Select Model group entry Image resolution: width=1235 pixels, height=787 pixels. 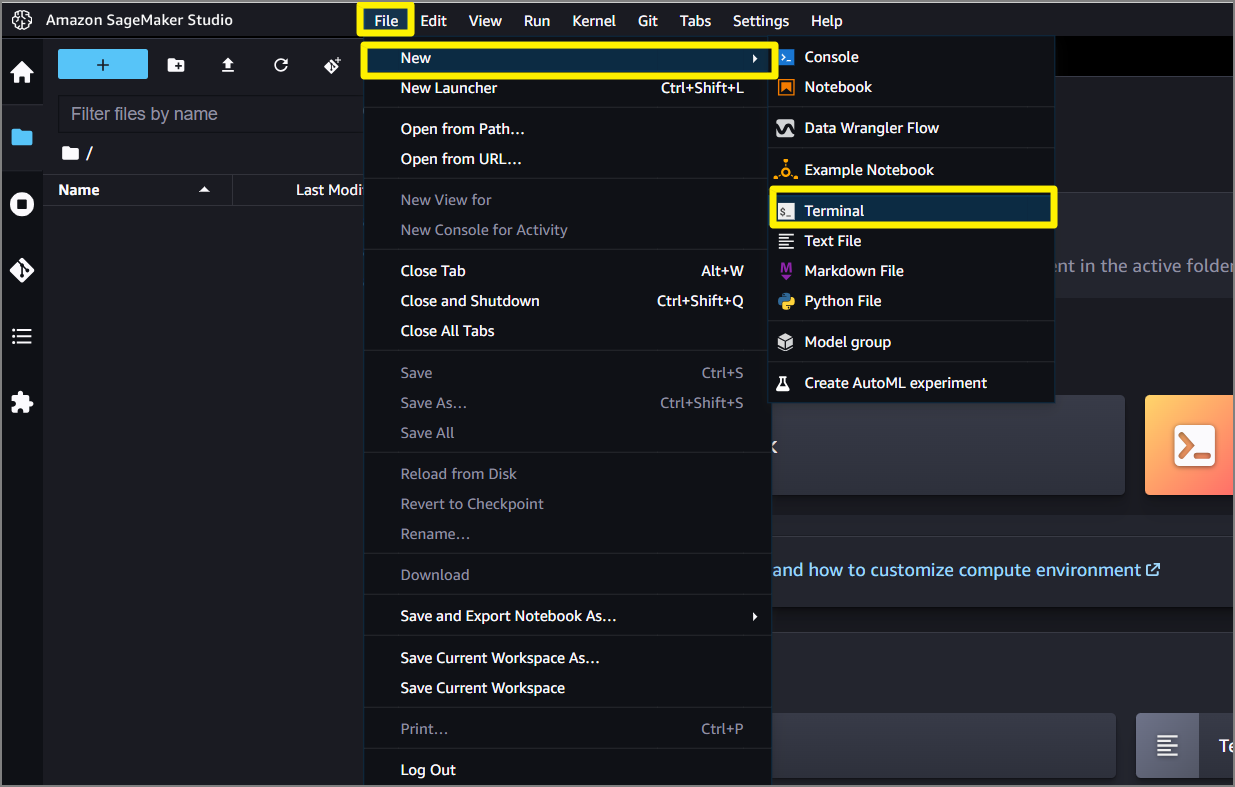[x=911, y=342]
